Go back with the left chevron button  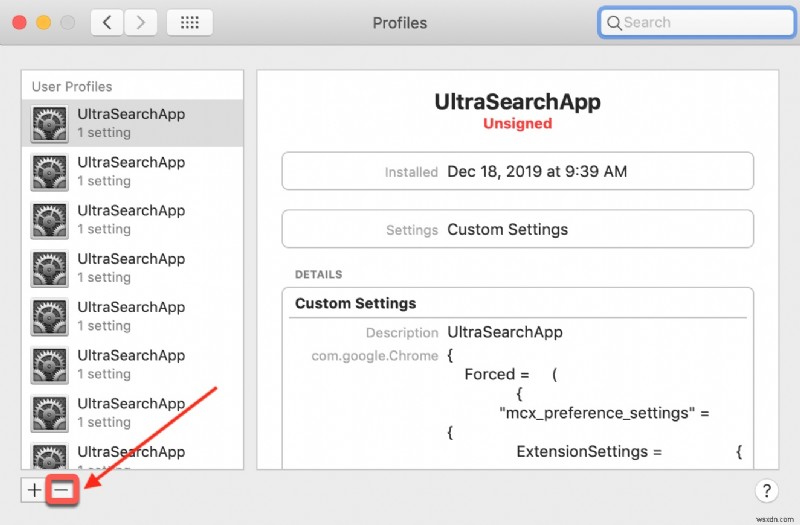pyautogui.click(x=107, y=22)
